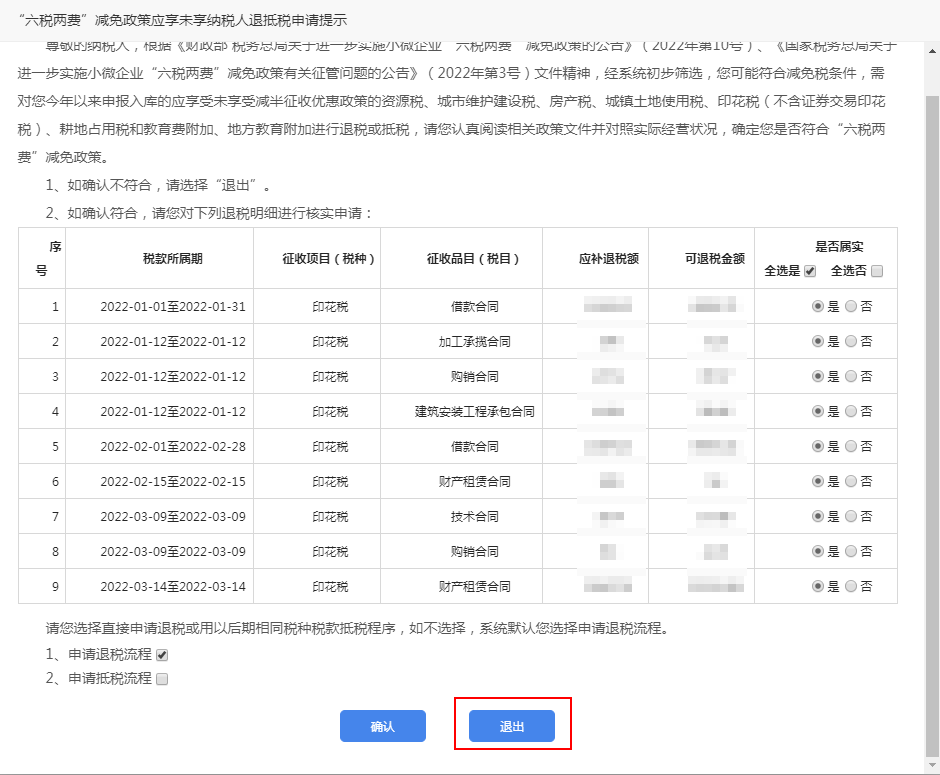Select 否 for row 1 借款合同
Image resolution: width=940 pixels, height=775 pixels.
click(x=851, y=306)
